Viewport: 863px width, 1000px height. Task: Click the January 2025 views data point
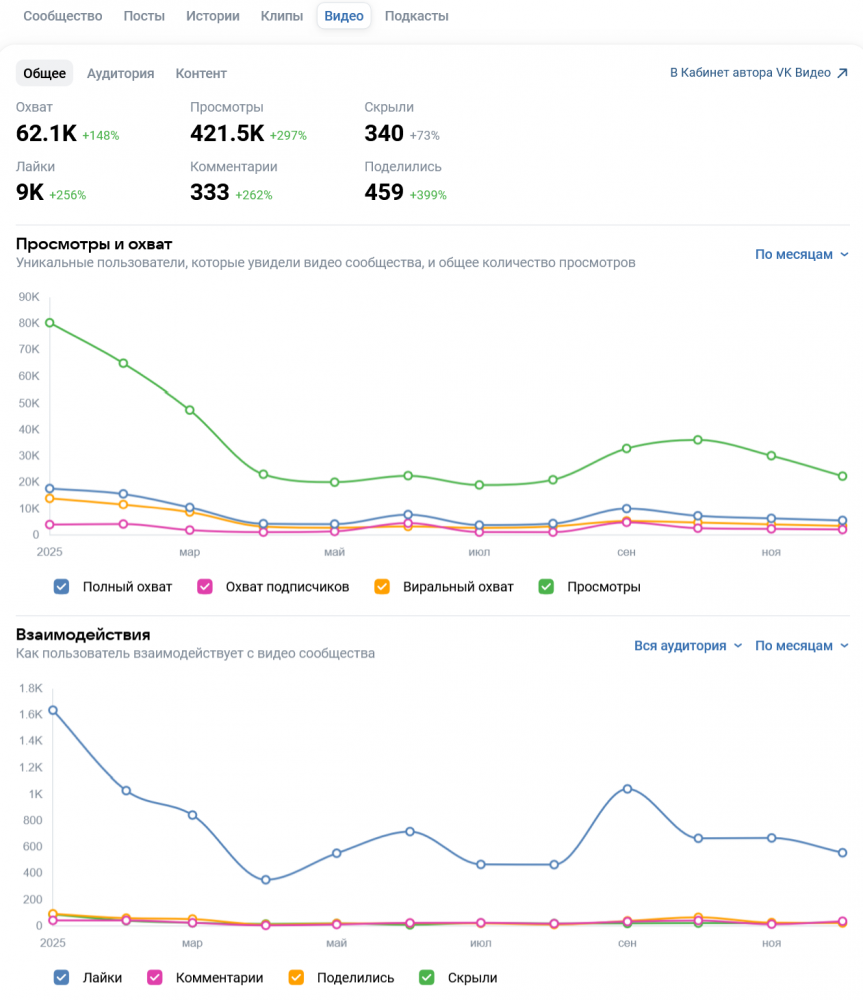click(49, 323)
